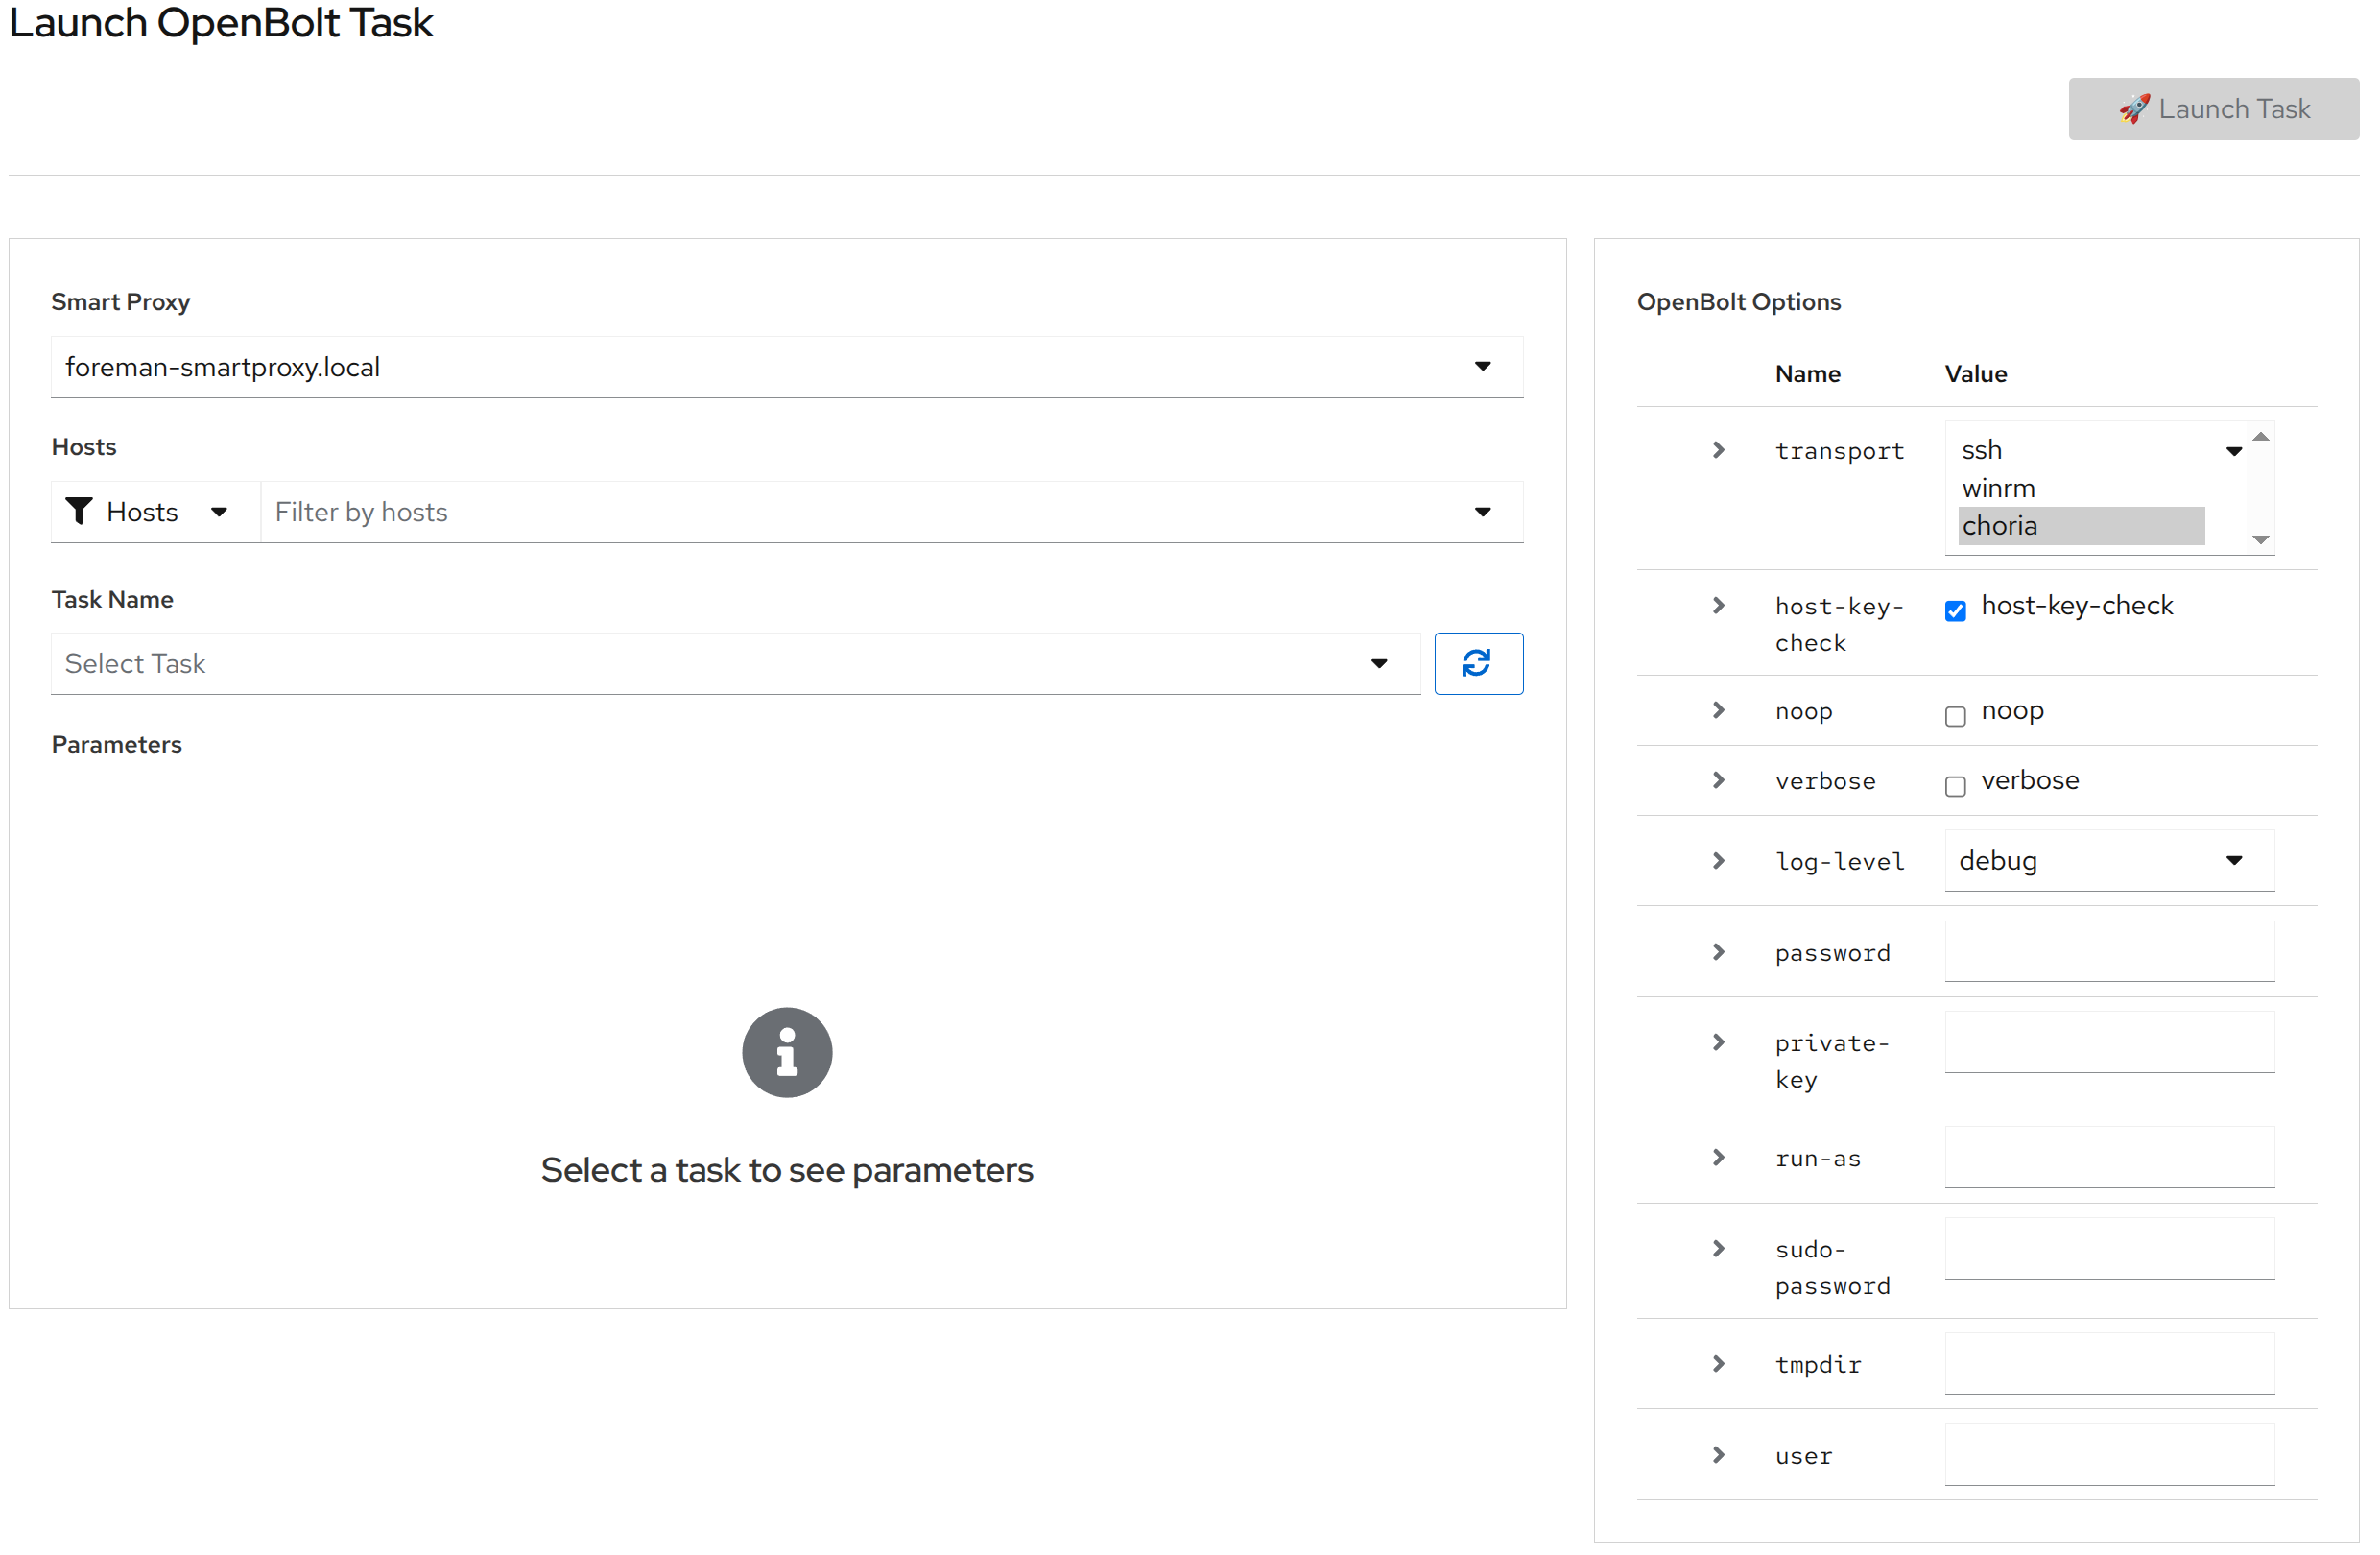Expand the noop option row

1718,710
